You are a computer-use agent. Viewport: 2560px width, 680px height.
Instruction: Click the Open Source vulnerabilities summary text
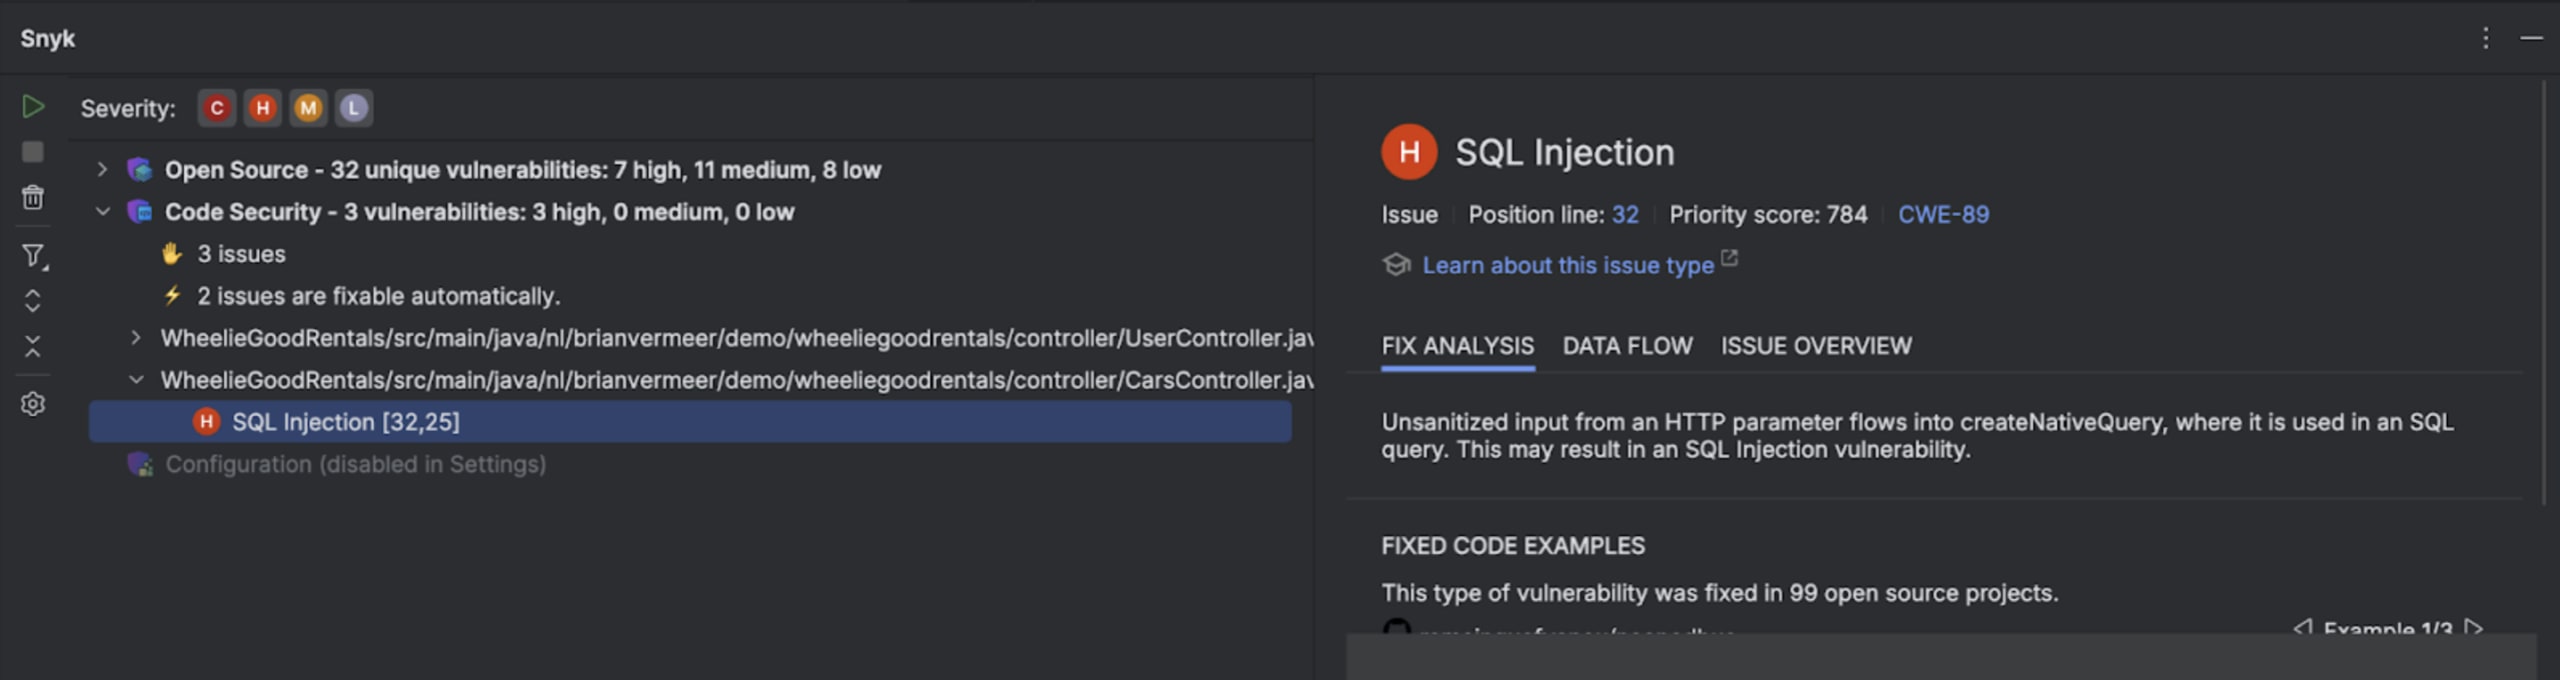[x=523, y=170]
